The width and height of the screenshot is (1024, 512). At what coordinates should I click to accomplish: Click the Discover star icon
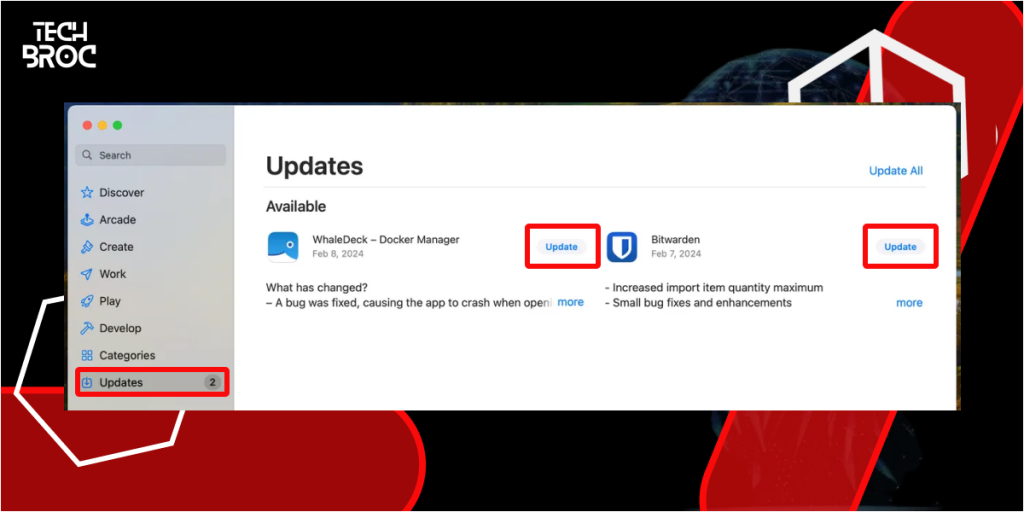coord(87,193)
